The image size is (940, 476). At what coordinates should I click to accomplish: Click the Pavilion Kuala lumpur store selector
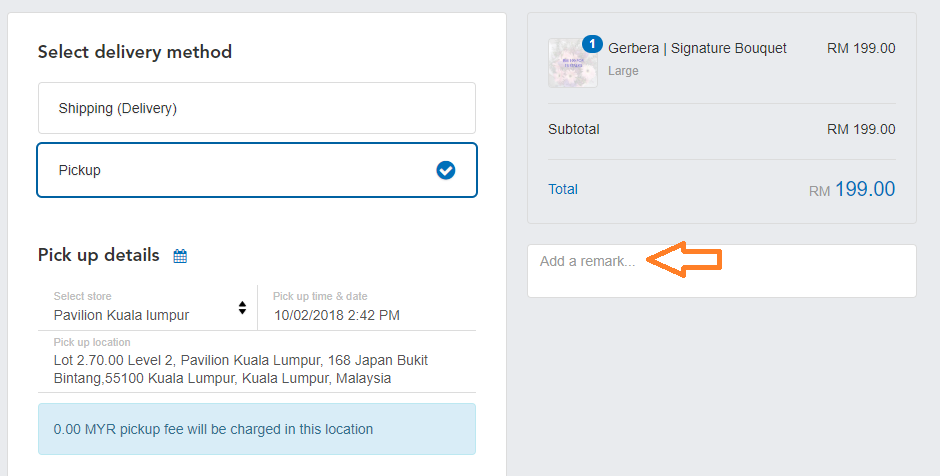point(147,308)
